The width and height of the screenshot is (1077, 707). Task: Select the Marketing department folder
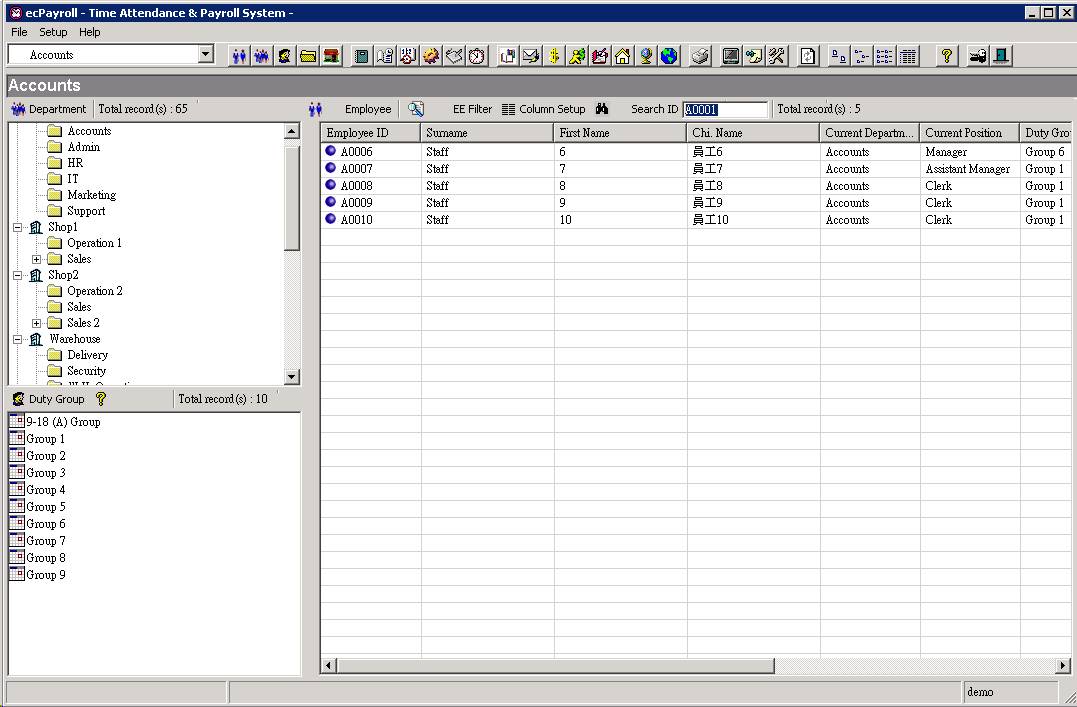tap(91, 195)
